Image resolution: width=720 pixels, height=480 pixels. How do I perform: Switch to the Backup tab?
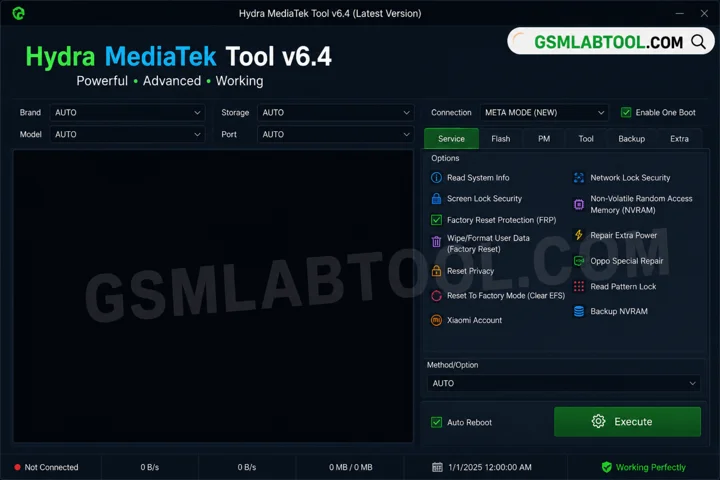point(631,139)
